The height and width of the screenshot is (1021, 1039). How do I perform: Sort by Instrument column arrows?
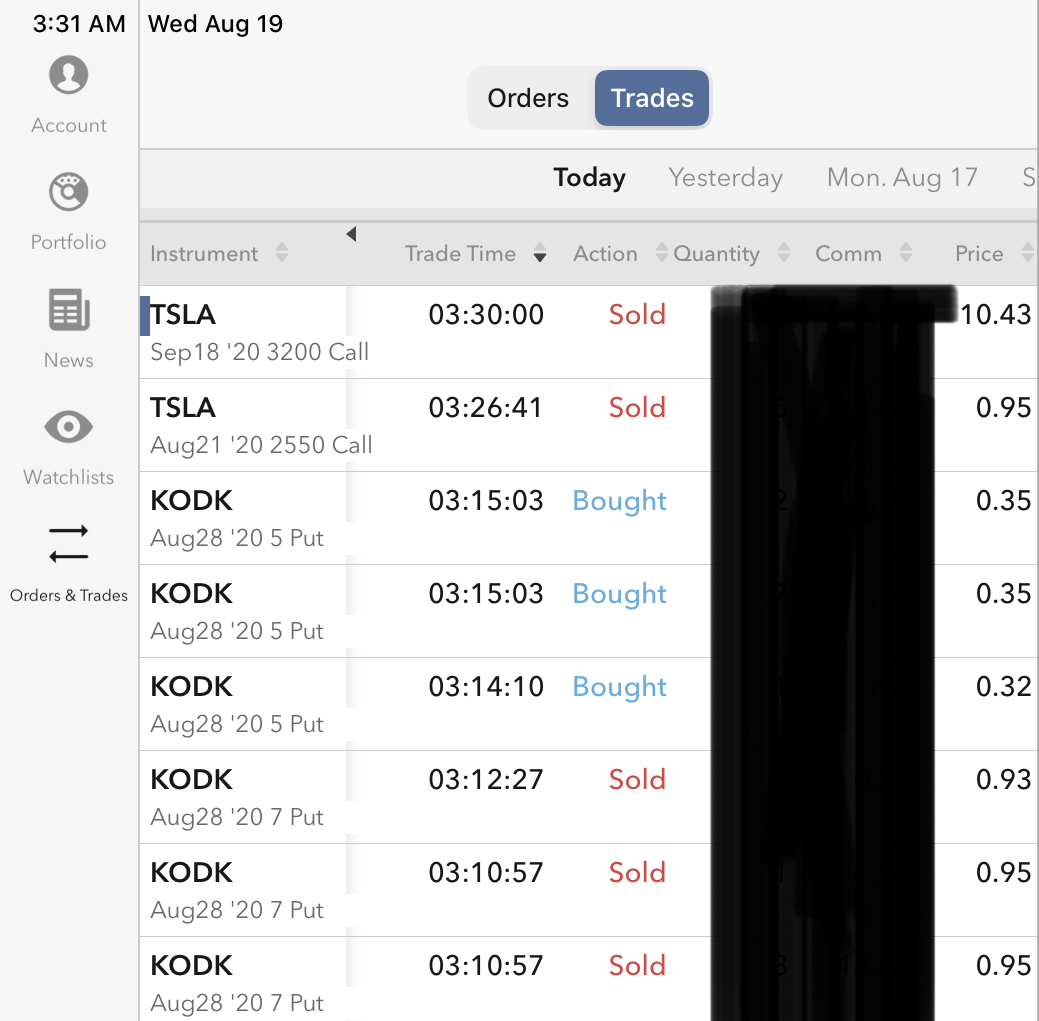click(282, 254)
